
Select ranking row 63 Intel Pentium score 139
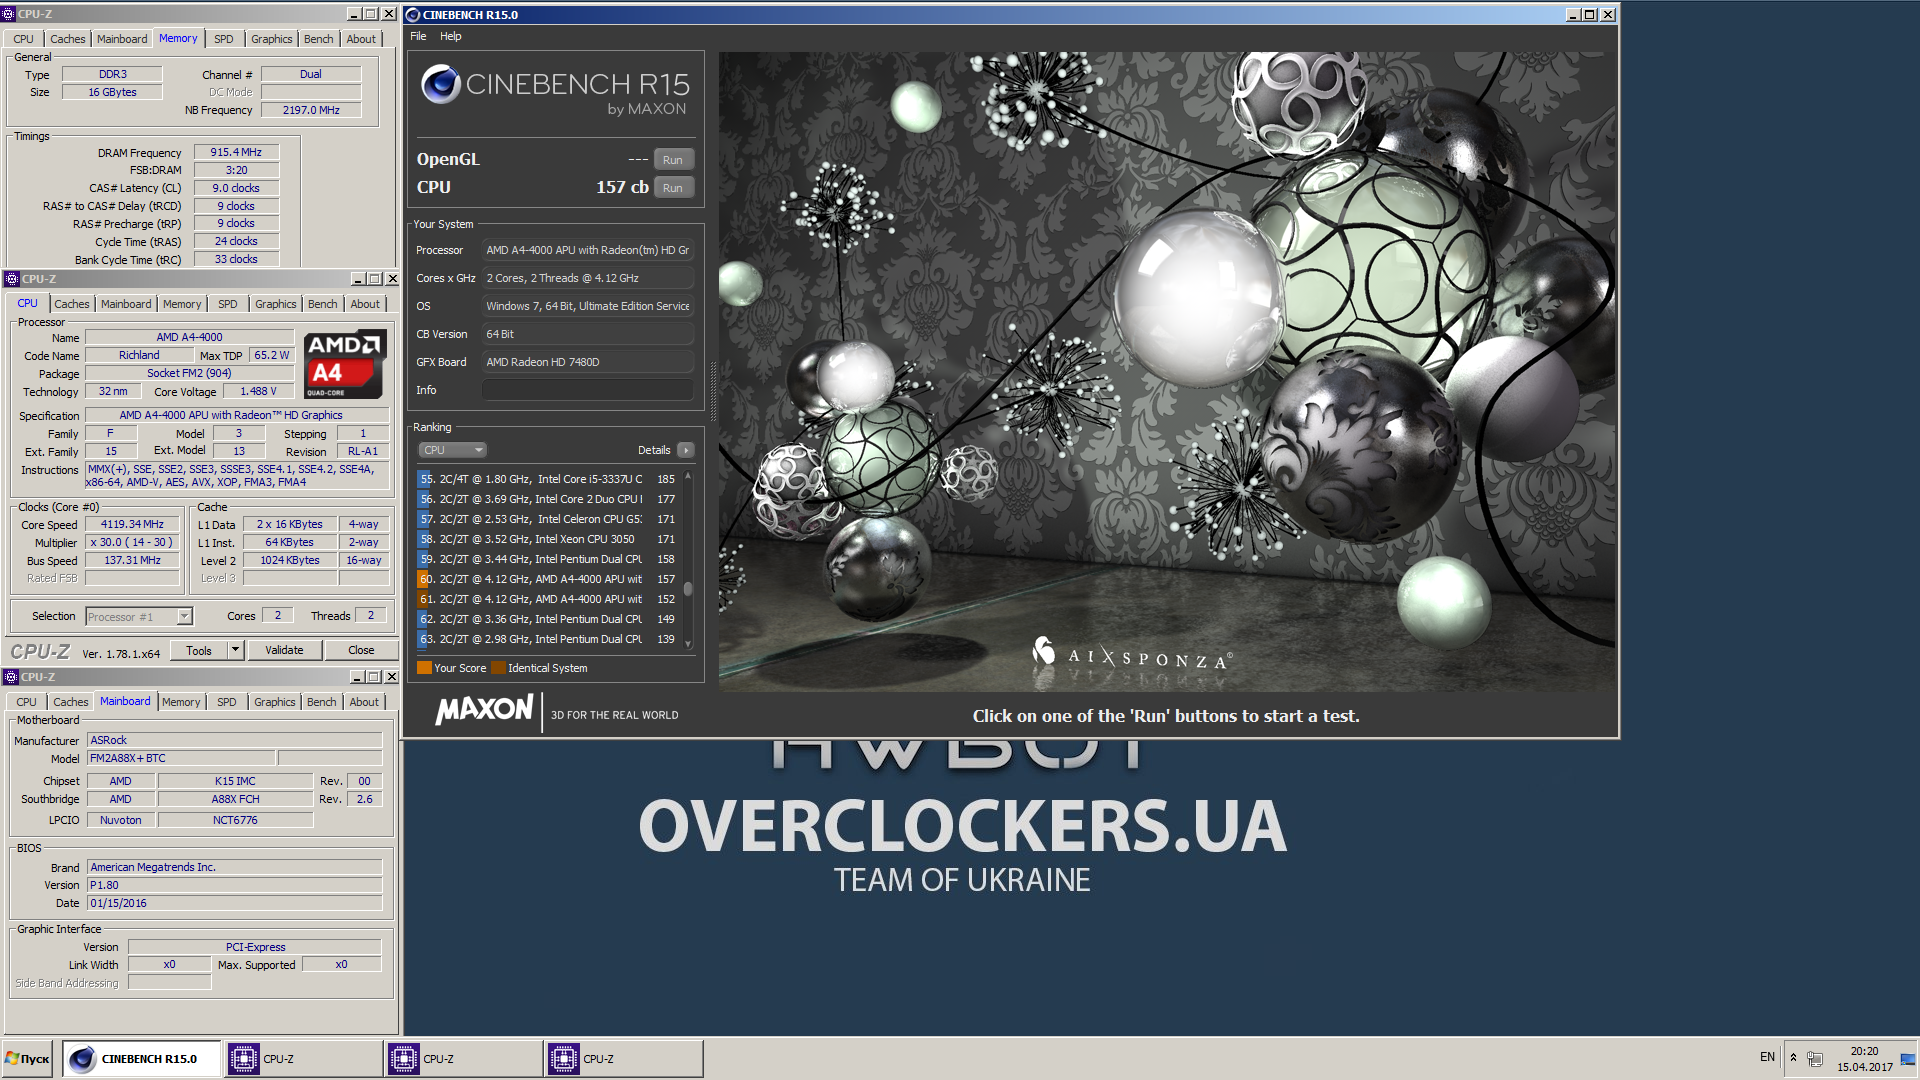(548, 639)
